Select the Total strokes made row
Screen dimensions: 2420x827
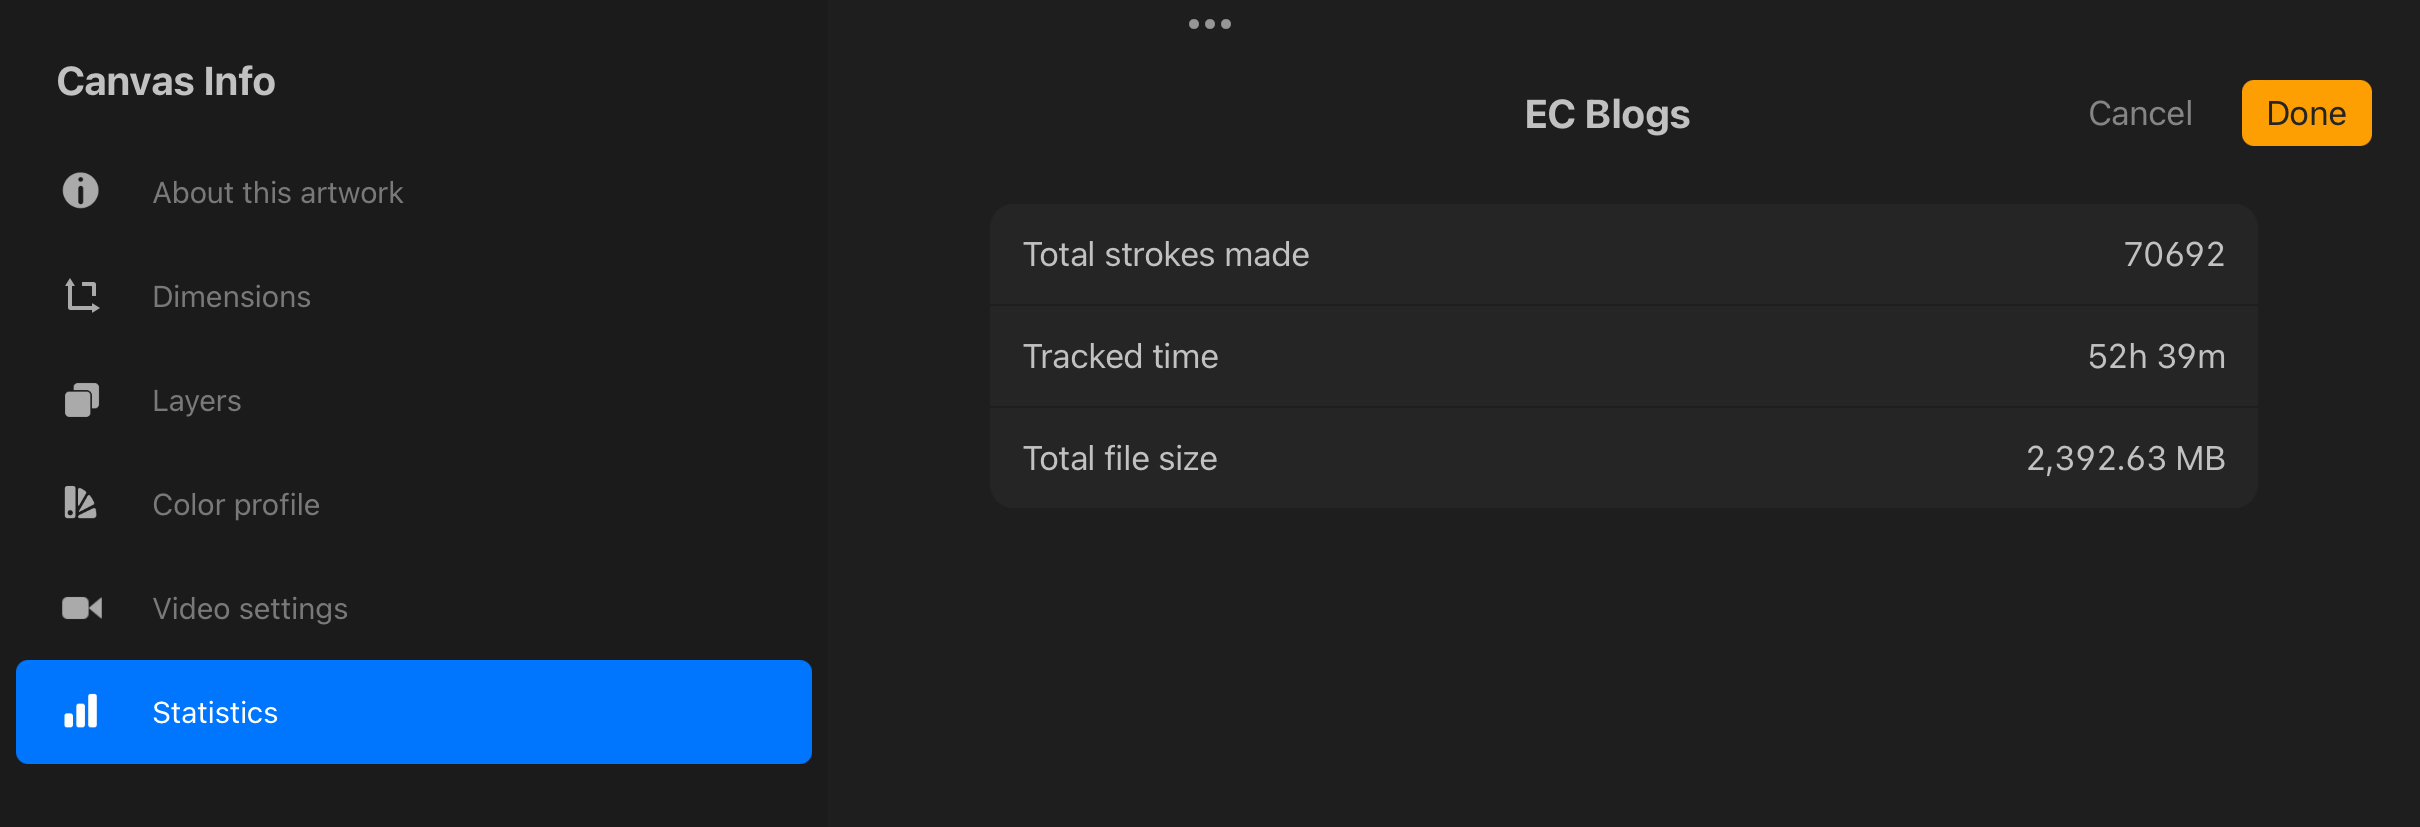(1623, 255)
